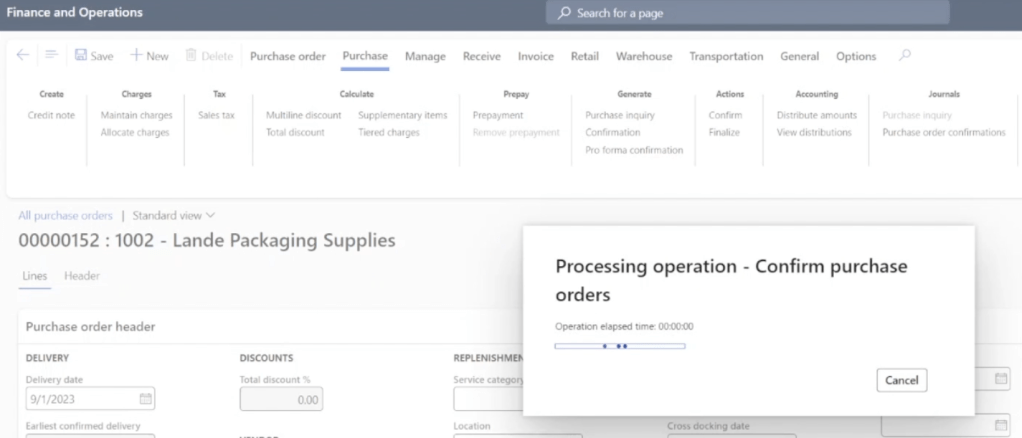The height and width of the screenshot is (438, 1022).
Task: Open the Service category dropdown field
Action: [x=488, y=399]
